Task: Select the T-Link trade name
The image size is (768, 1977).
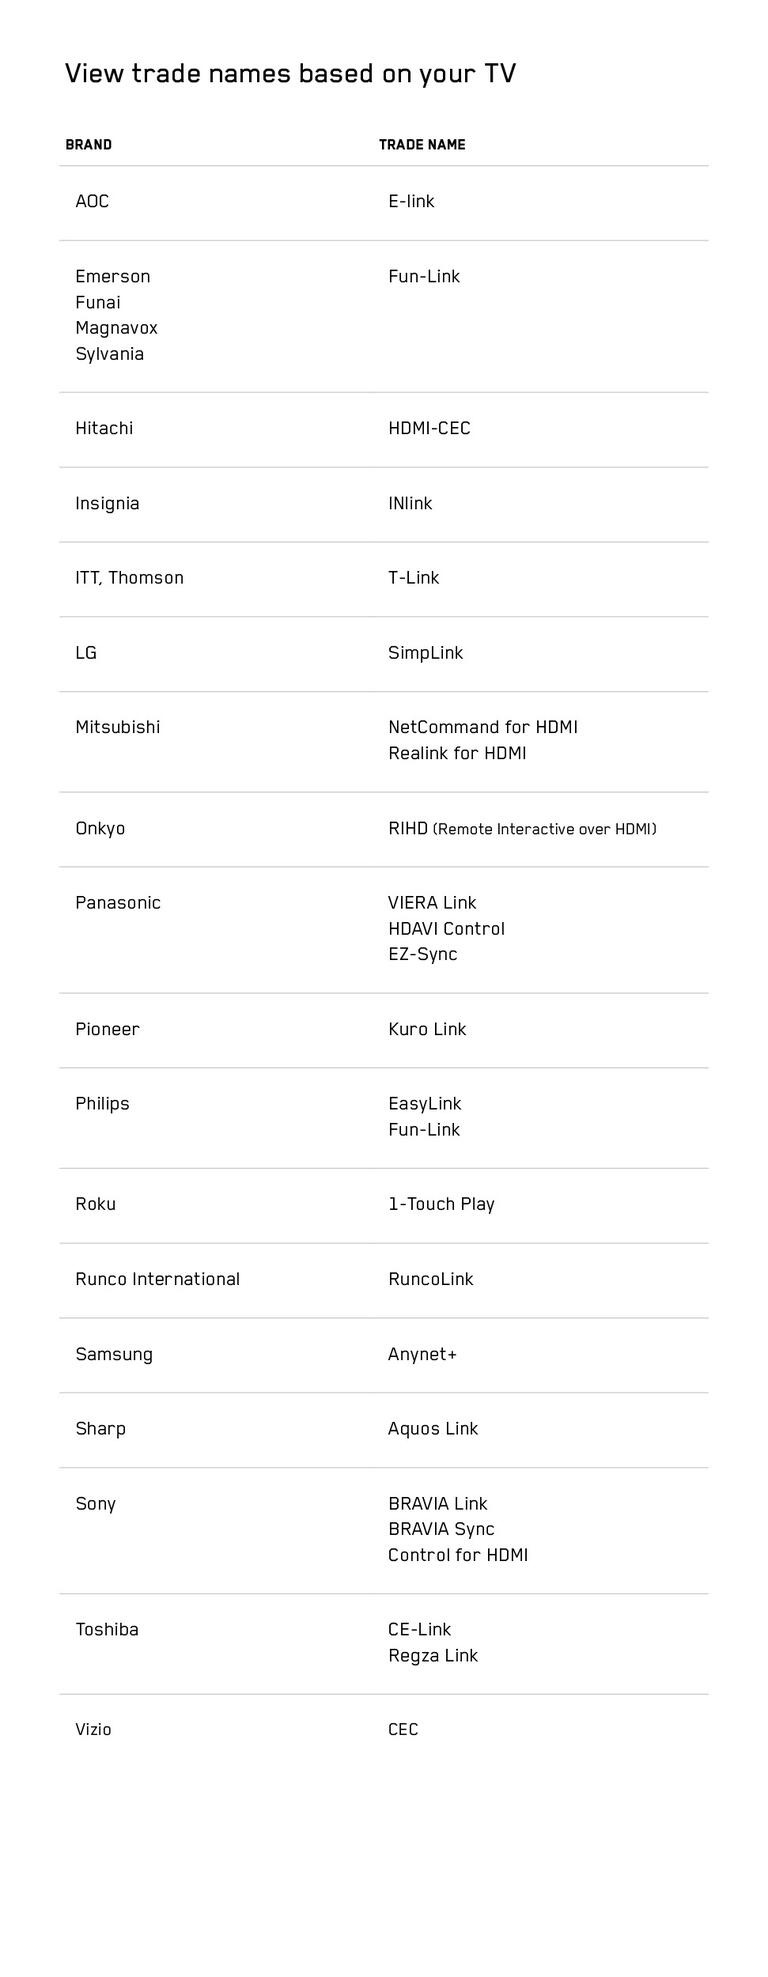Action: click(413, 578)
